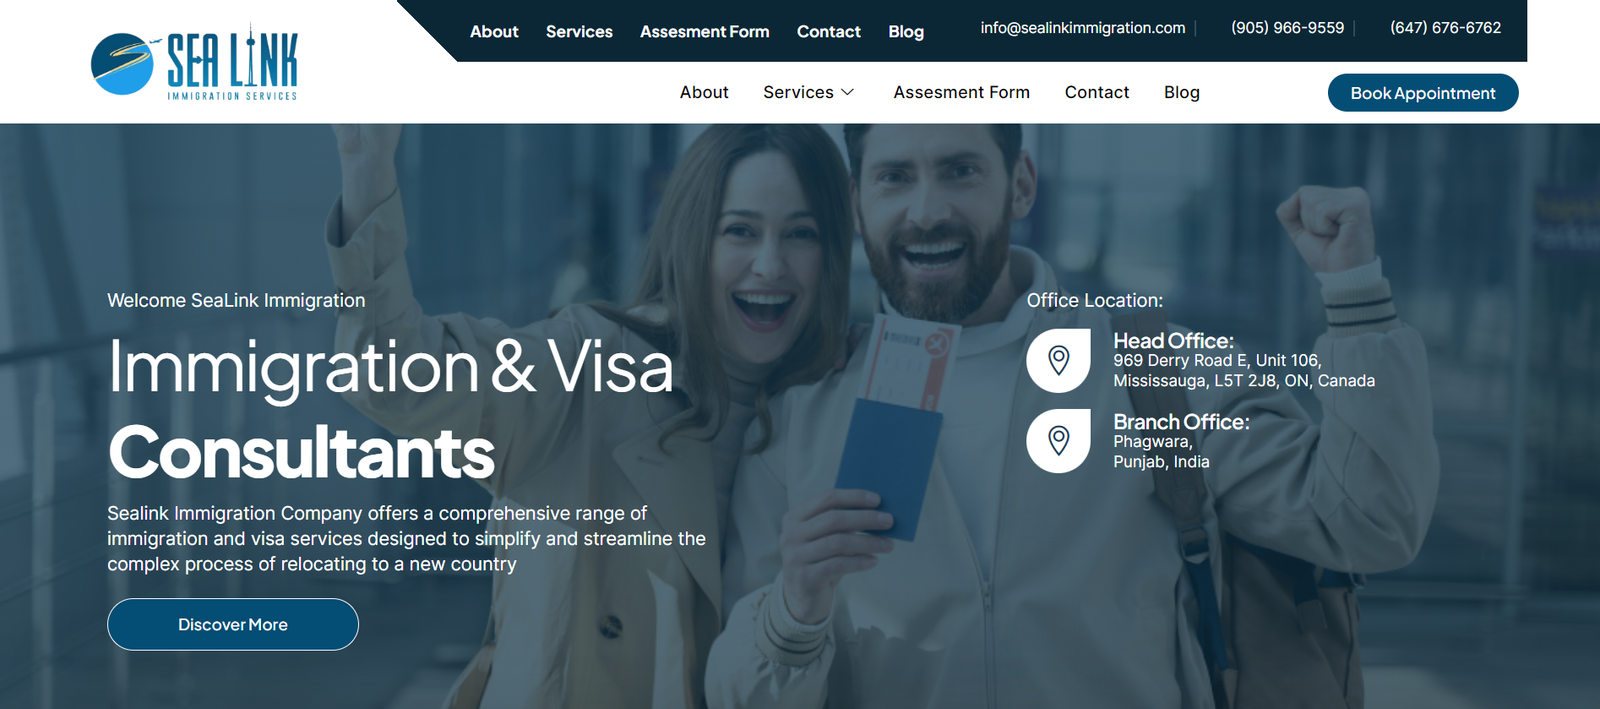Open About in the white navigation bar
Viewport: 1600px width, 709px height.
[x=704, y=92]
